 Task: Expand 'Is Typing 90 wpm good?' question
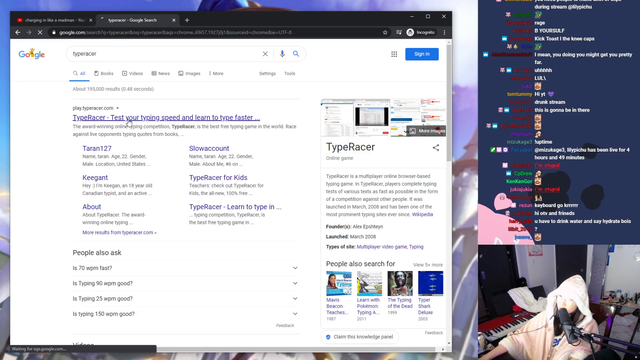click(185, 283)
